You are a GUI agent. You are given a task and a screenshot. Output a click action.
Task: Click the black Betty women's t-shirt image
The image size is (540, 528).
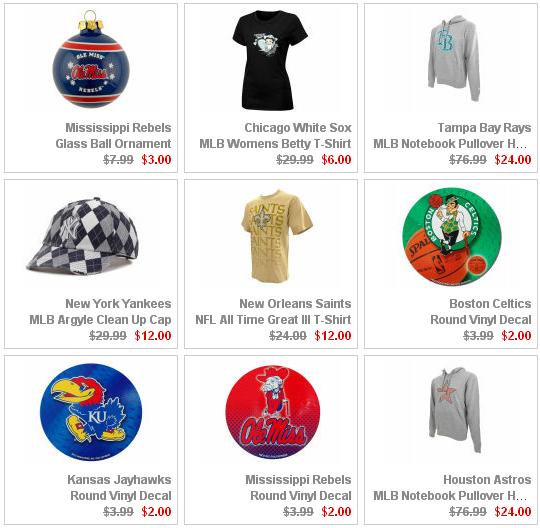point(270,60)
